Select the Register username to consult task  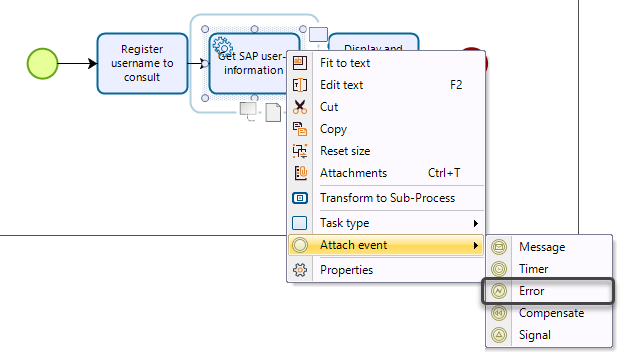pyautogui.click(x=142, y=63)
